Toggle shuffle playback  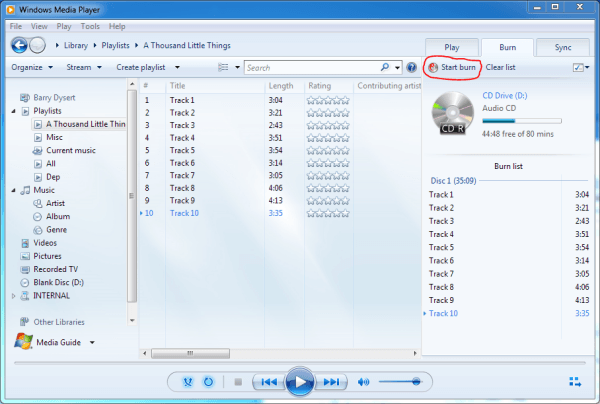click(x=188, y=382)
